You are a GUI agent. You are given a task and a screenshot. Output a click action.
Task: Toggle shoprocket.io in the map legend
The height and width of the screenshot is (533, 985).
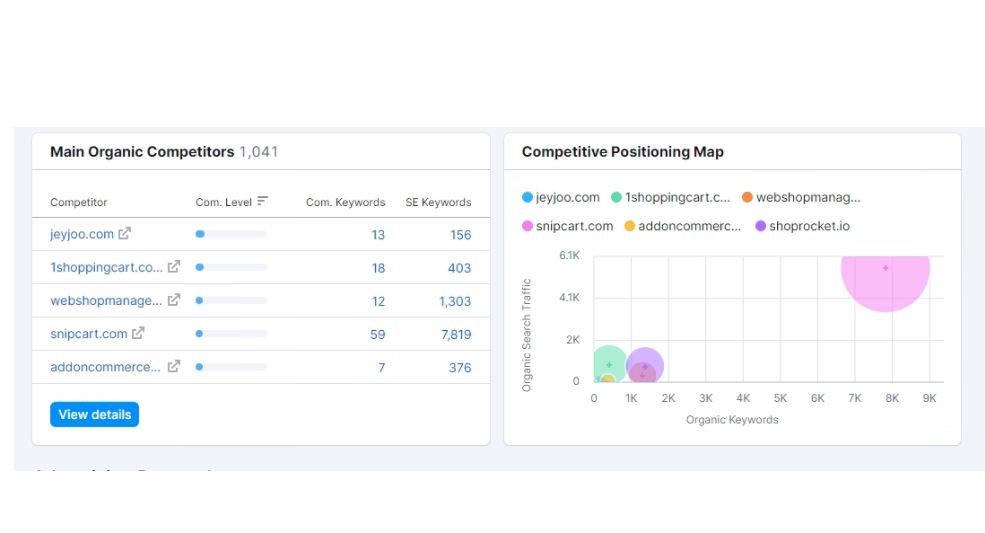point(802,226)
